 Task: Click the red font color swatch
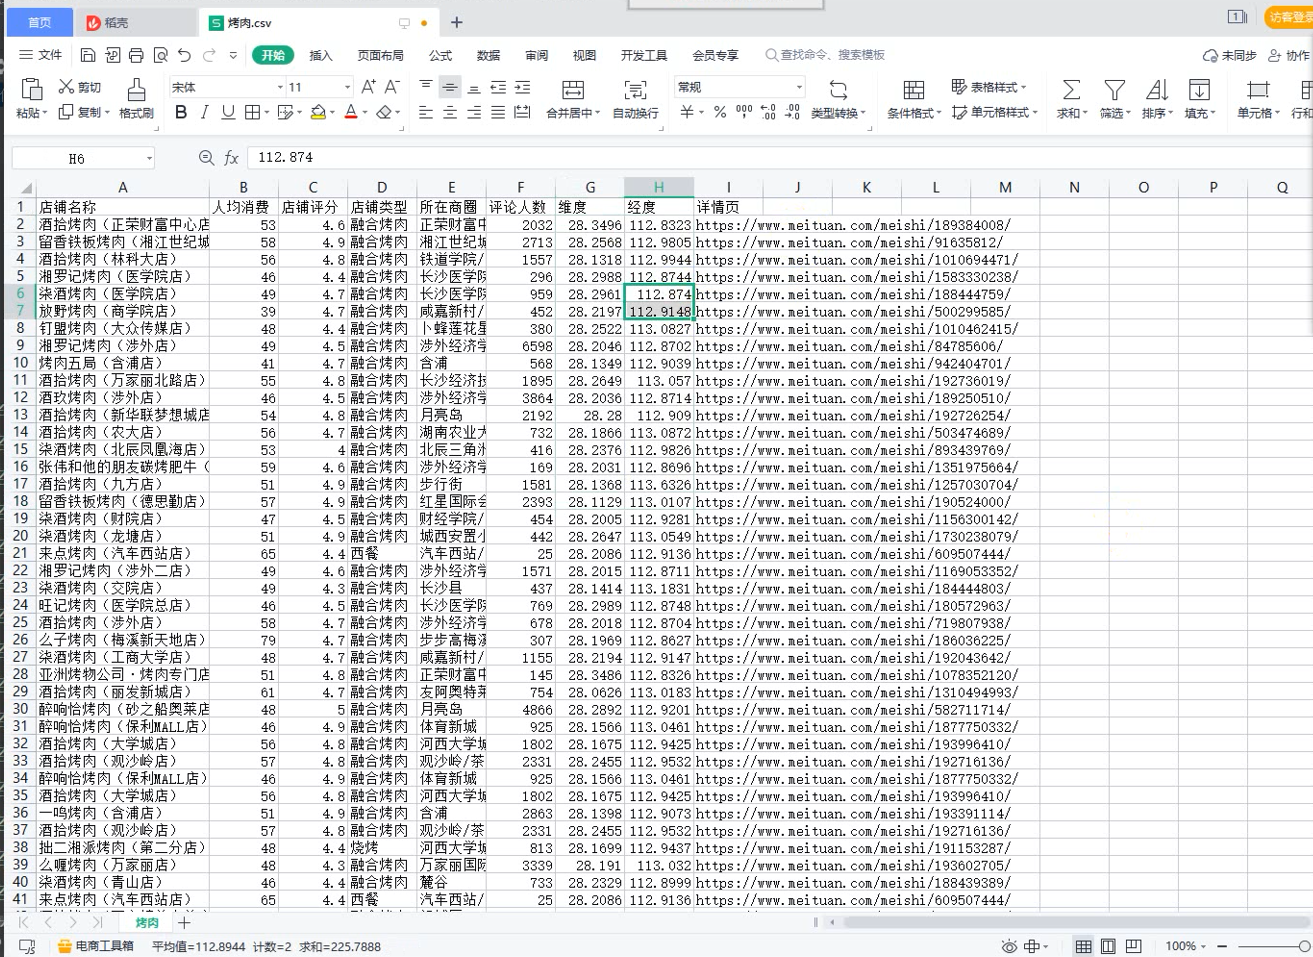(x=351, y=112)
